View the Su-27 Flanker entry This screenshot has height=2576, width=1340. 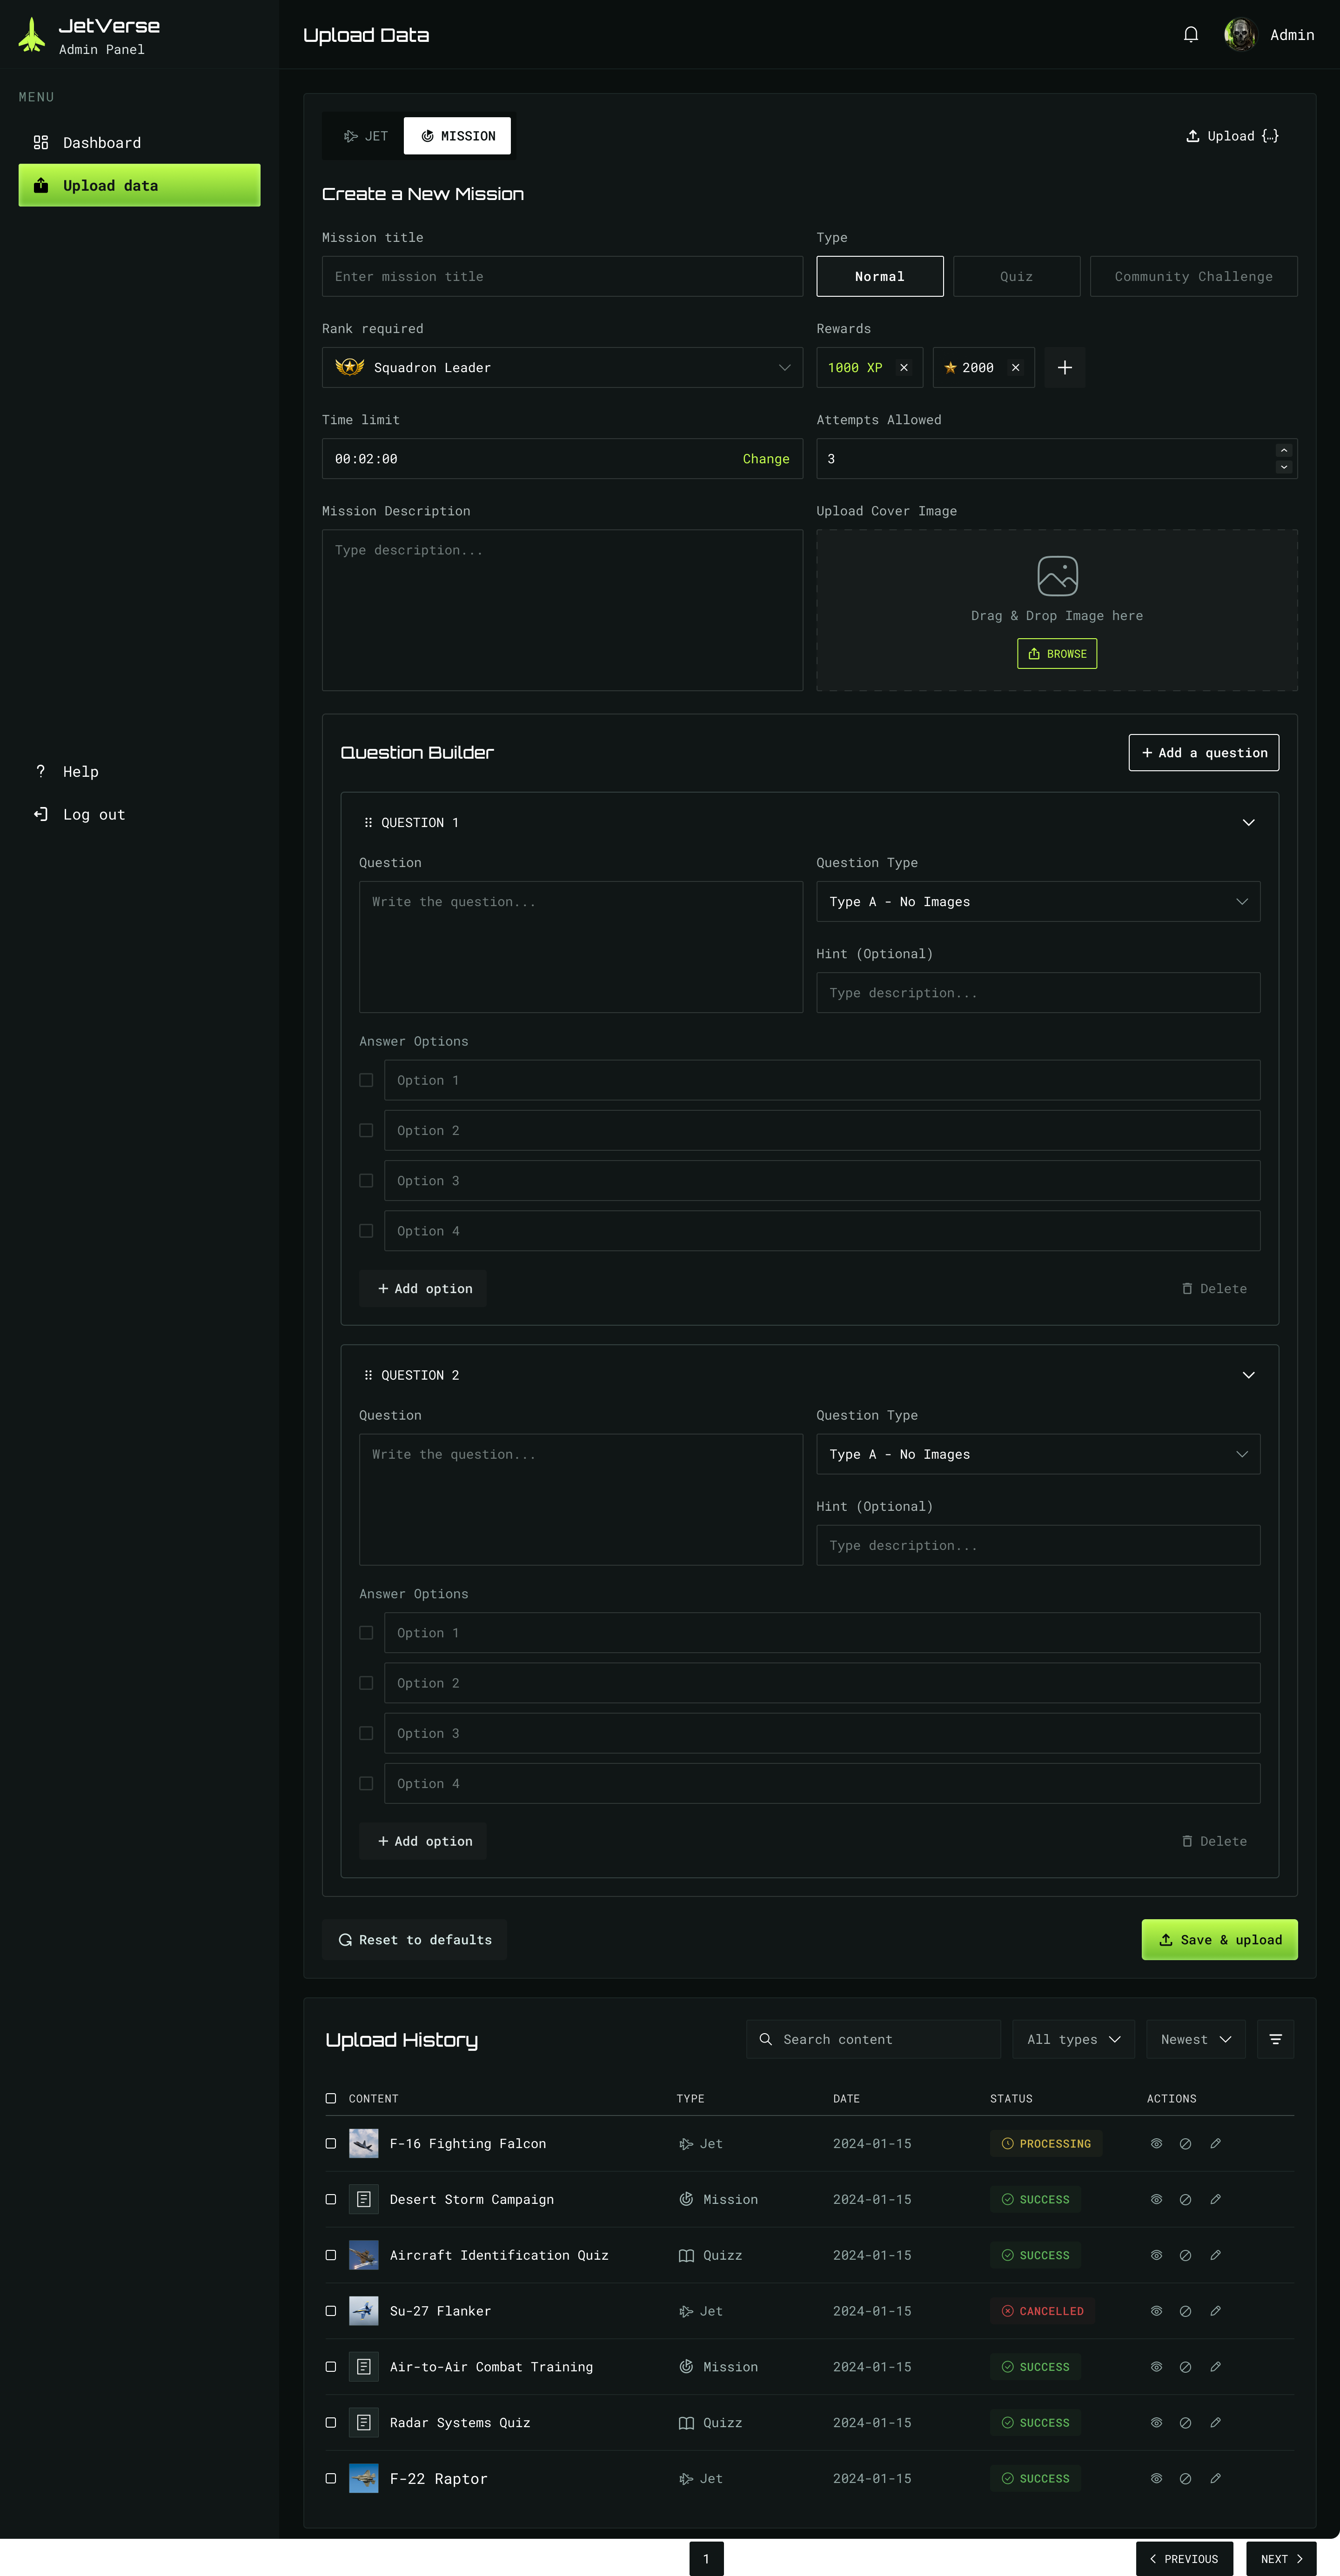1157,2312
